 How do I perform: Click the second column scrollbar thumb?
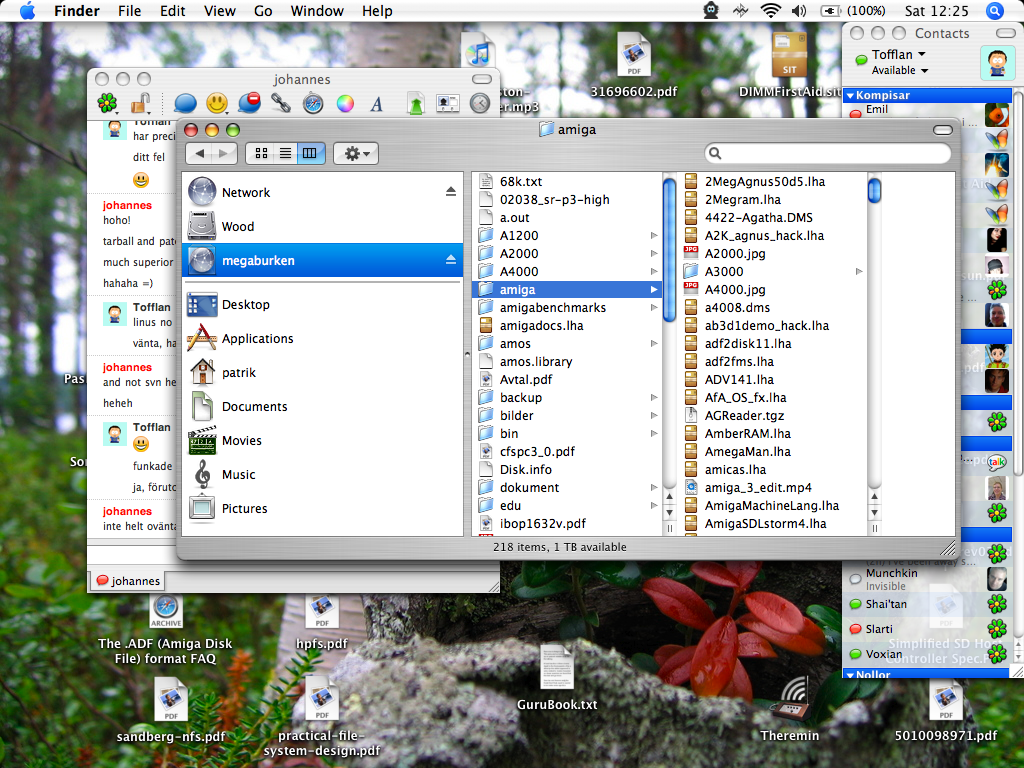(874, 190)
